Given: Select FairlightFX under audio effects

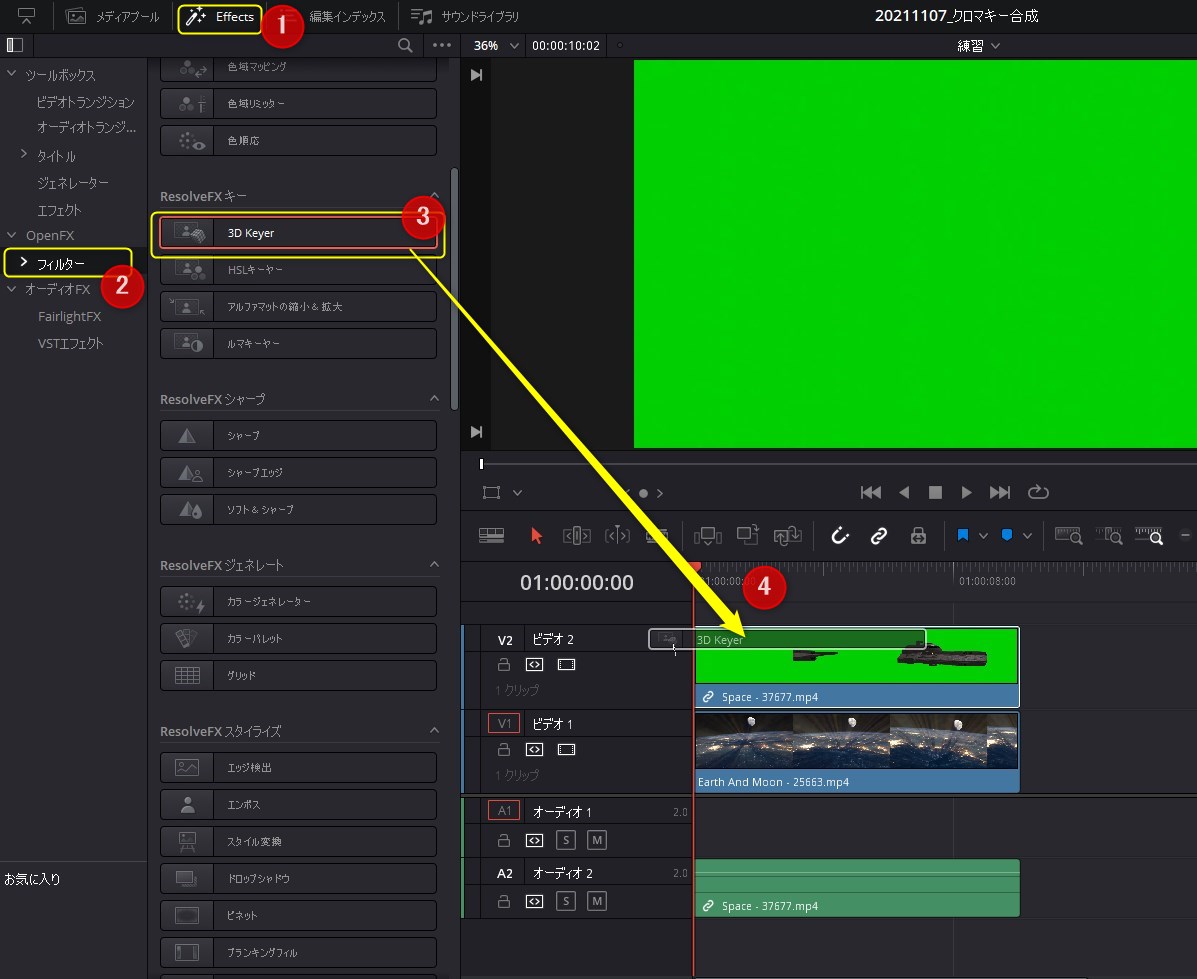Looking at the screenshot, I should (x=69, y=316).
